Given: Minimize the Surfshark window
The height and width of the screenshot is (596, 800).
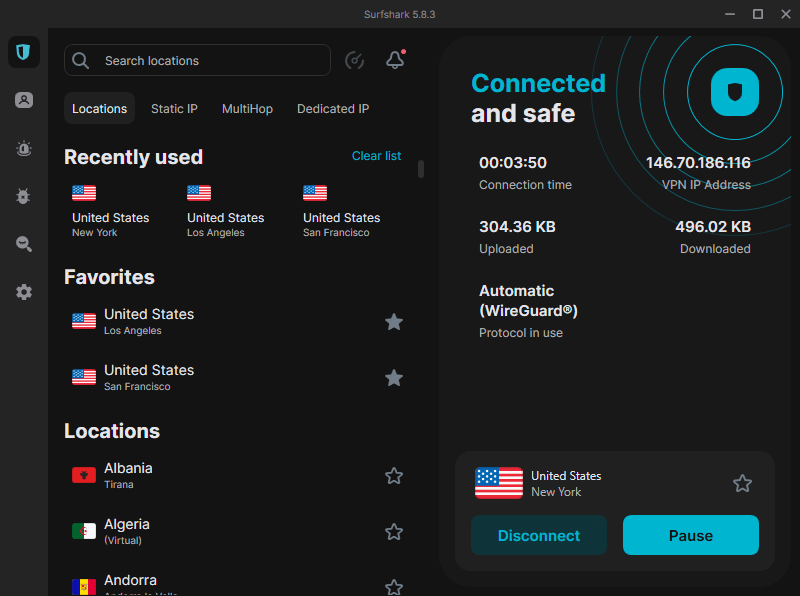Looking at the screenshot, I should click(730, 14).
